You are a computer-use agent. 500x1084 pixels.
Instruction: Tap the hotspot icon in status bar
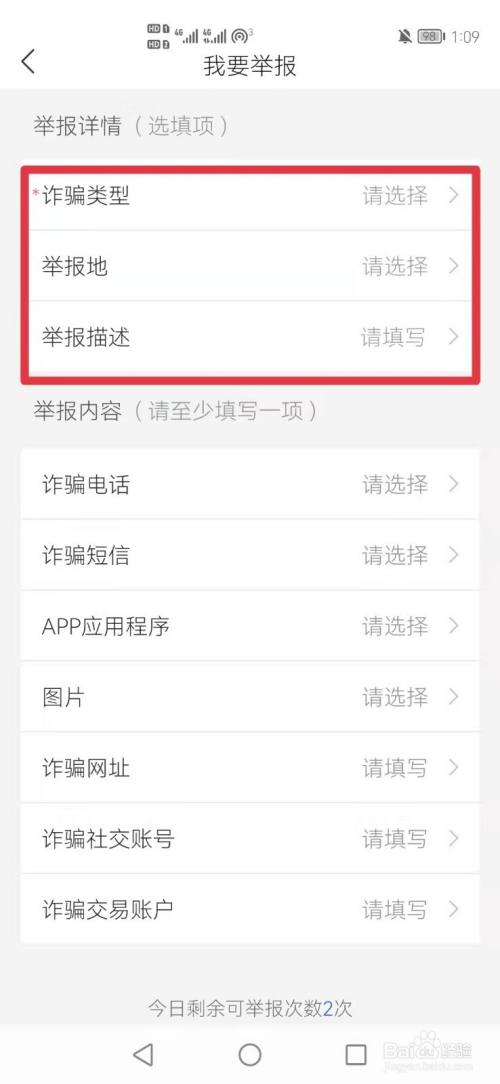[x=240, y=35]
